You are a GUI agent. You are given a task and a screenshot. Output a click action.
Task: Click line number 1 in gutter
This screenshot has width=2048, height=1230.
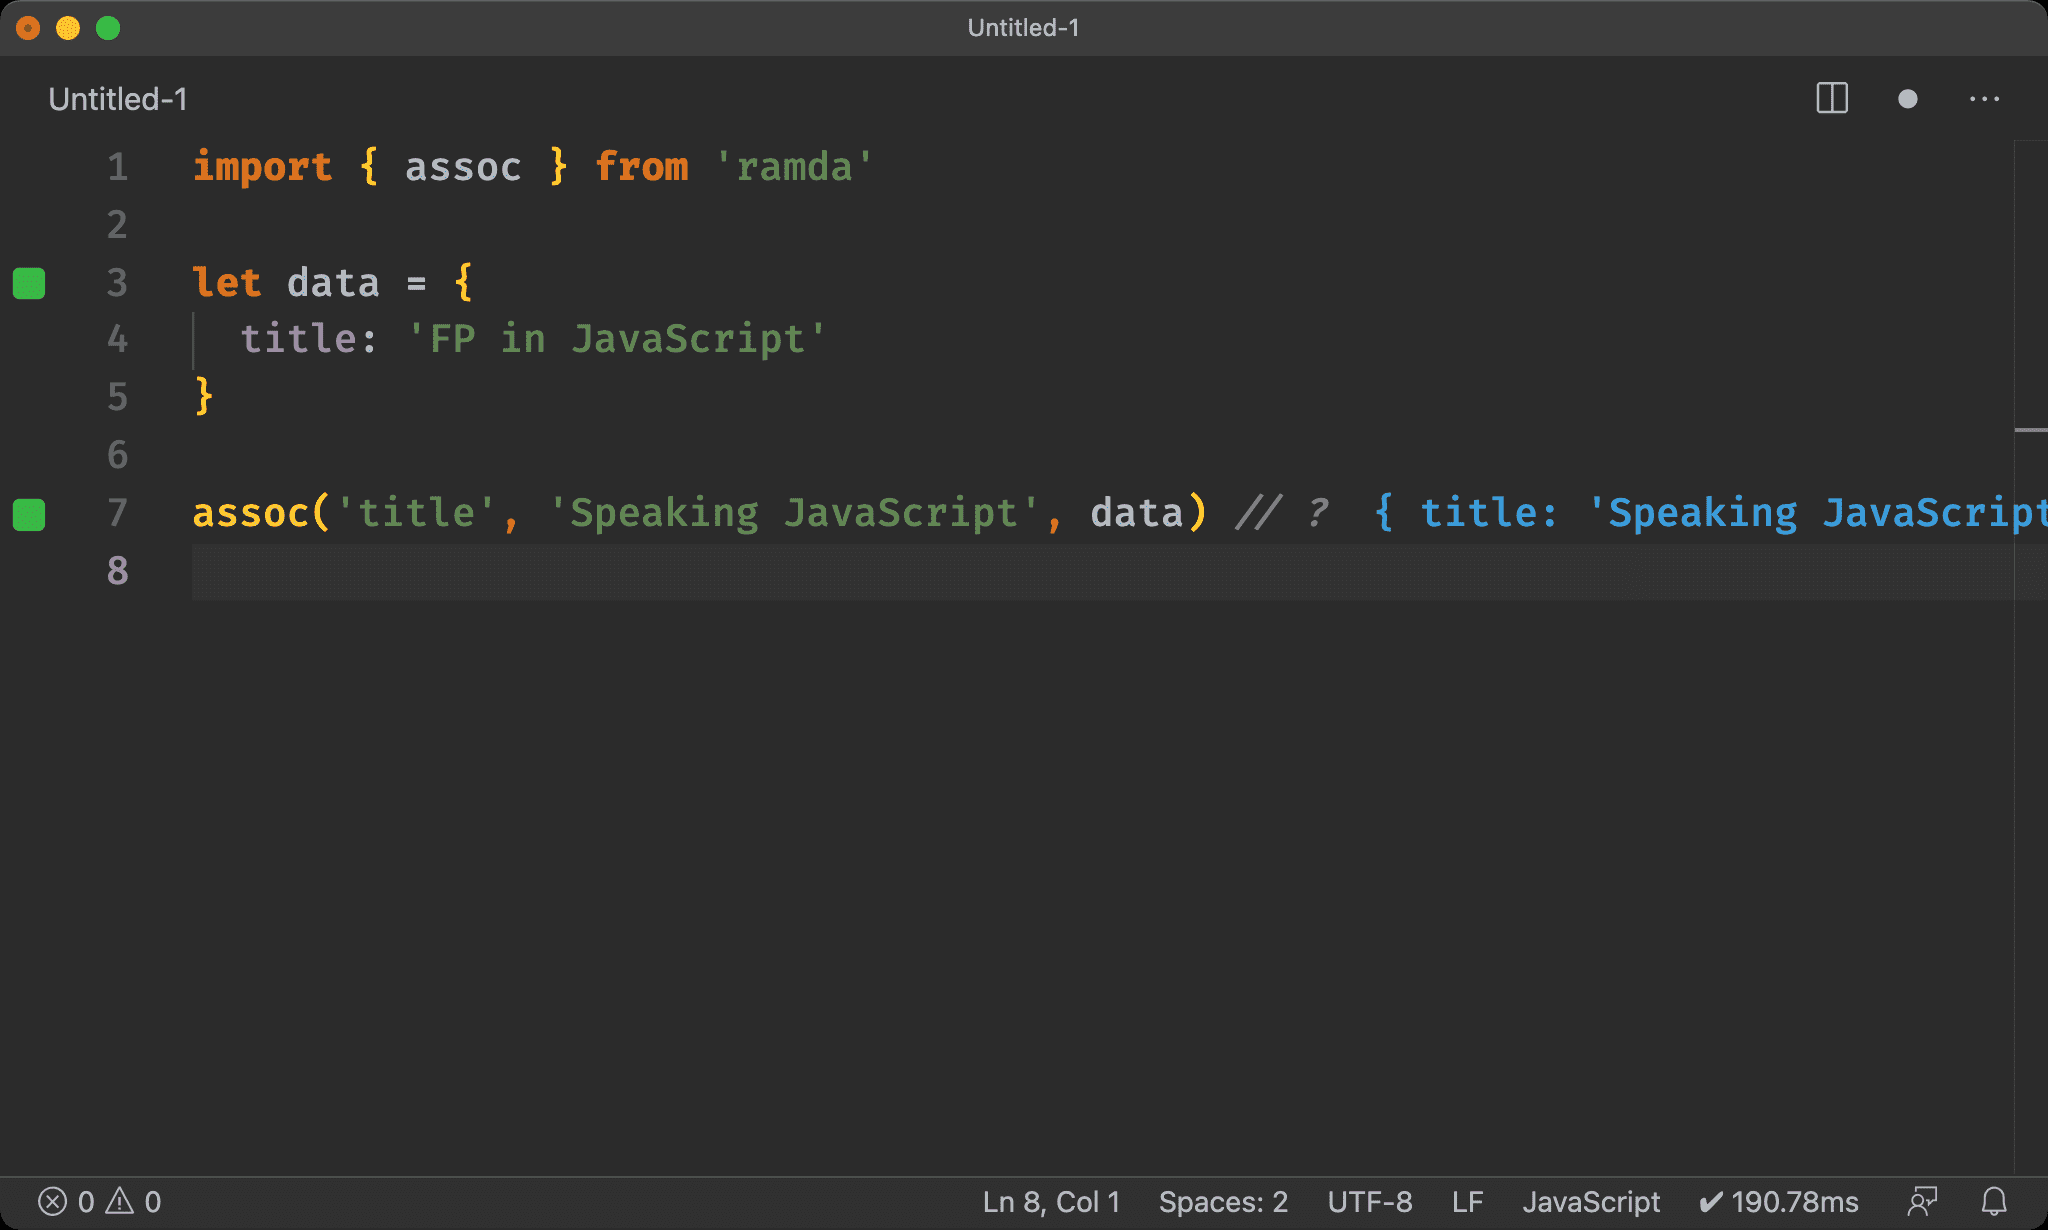coord(117,167)
